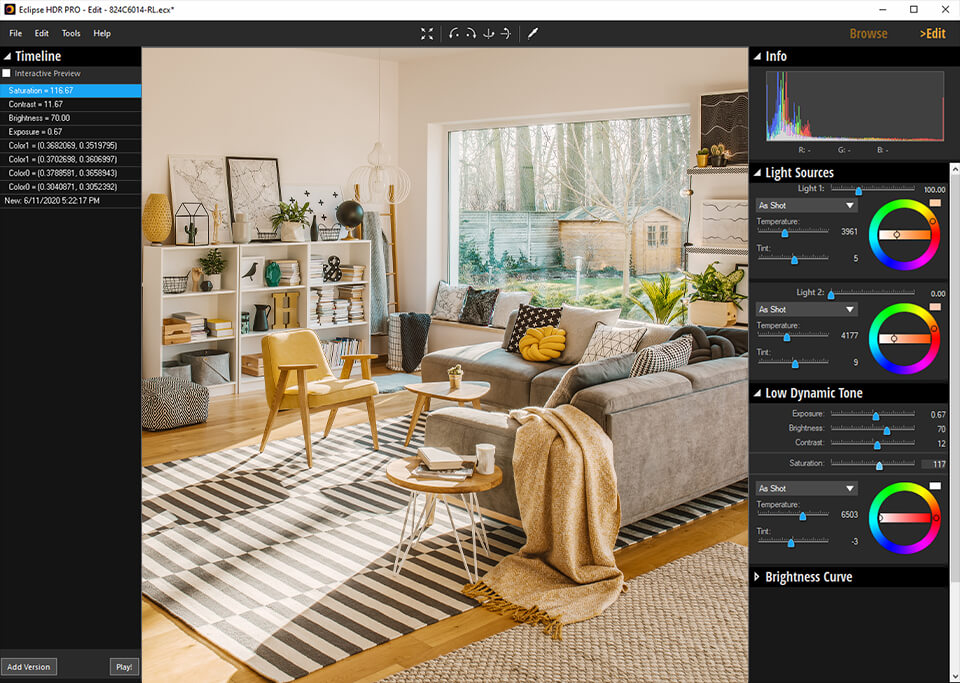The image size is (960, 683).
Task: Click the fit-to-screen arrows icon
Action: 427,34
